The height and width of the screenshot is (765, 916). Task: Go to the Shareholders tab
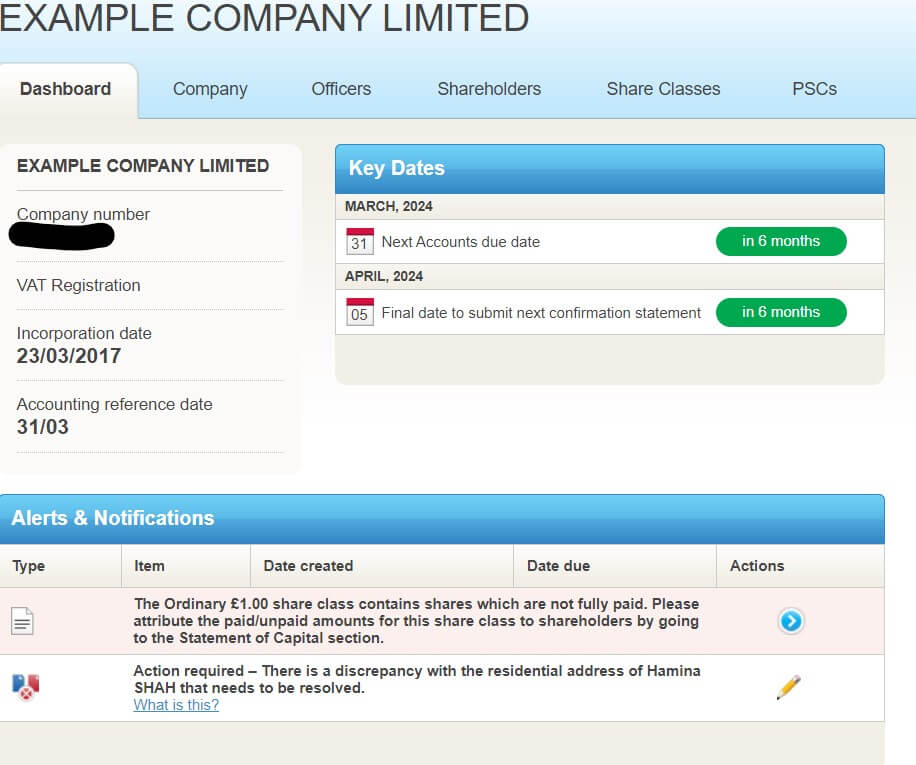[x=489, y=89]
